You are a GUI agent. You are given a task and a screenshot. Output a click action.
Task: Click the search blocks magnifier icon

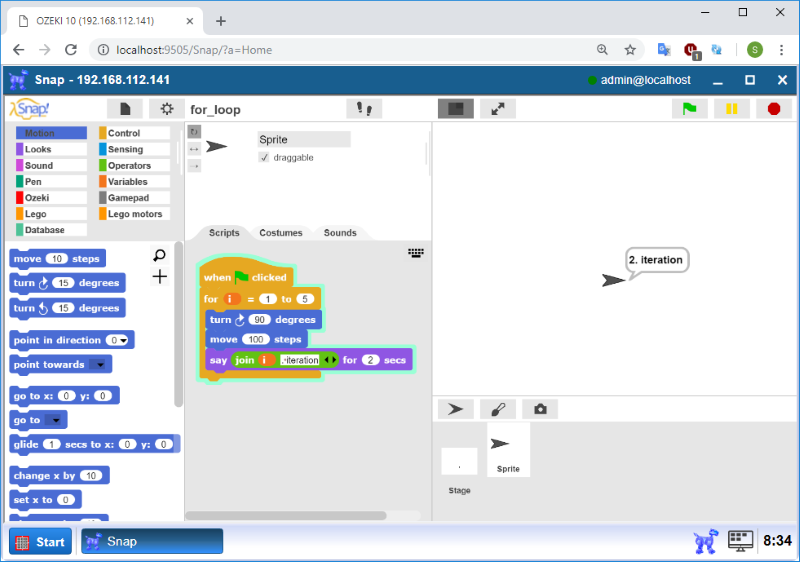160,255
